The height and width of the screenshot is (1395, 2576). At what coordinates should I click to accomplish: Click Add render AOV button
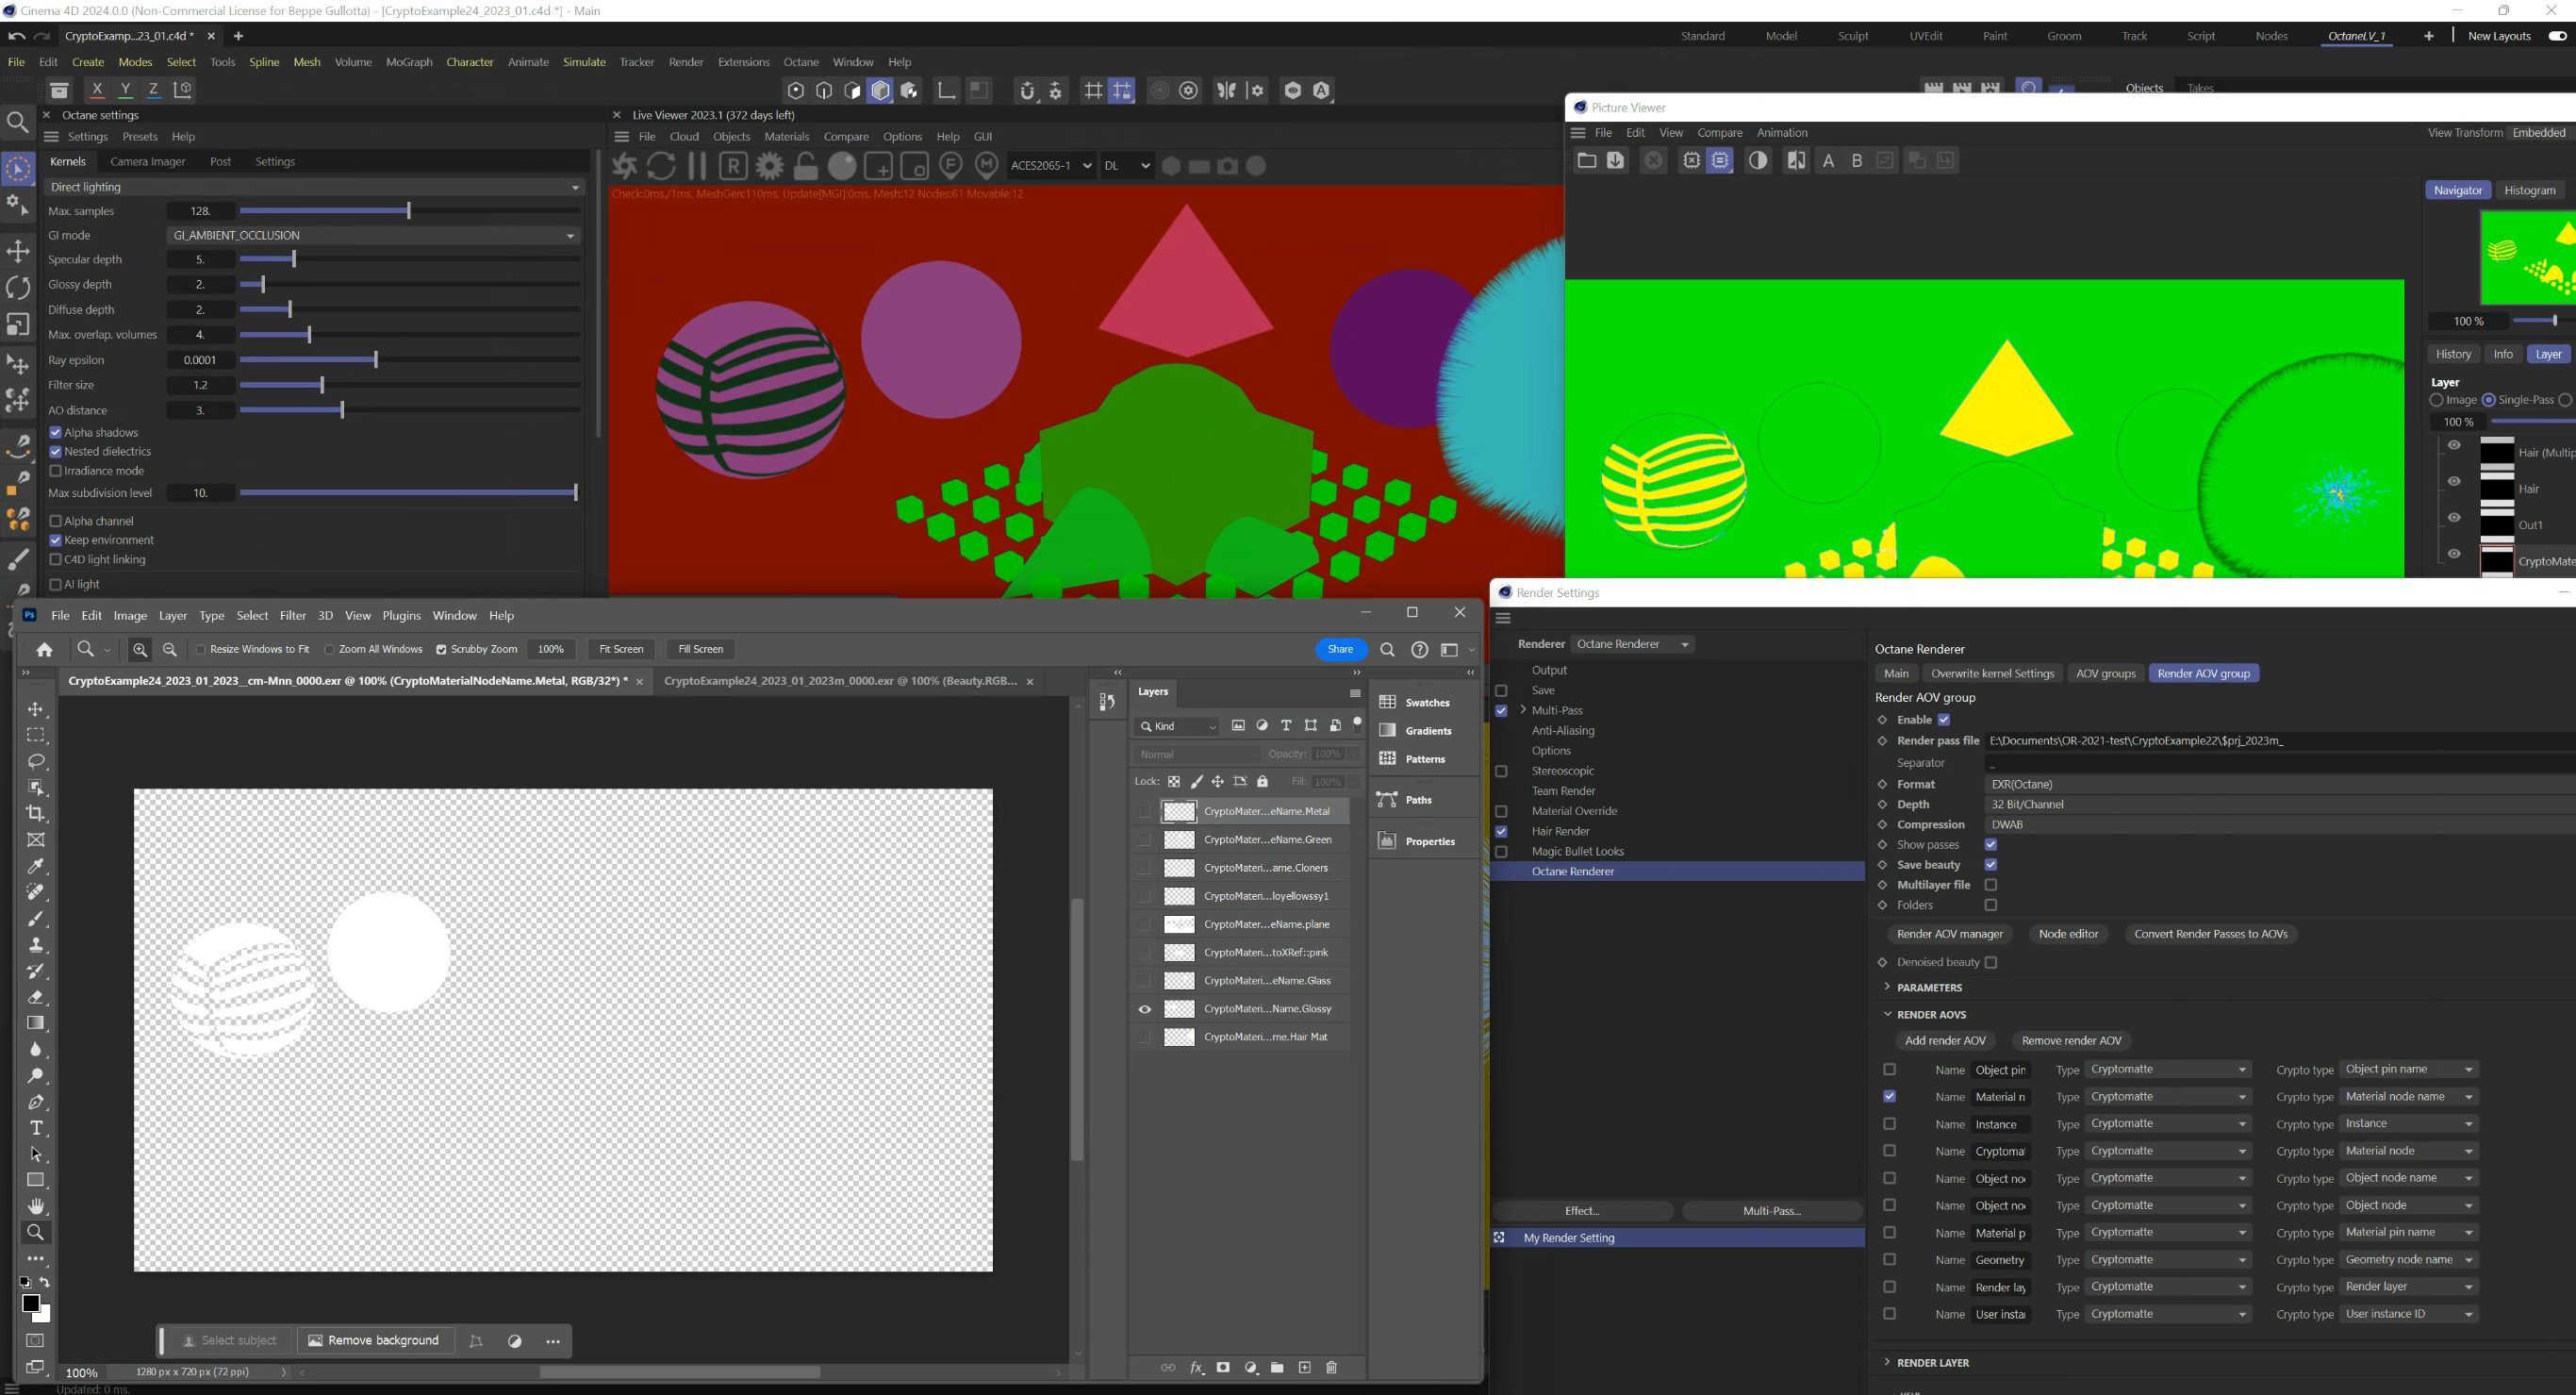1944,1040
